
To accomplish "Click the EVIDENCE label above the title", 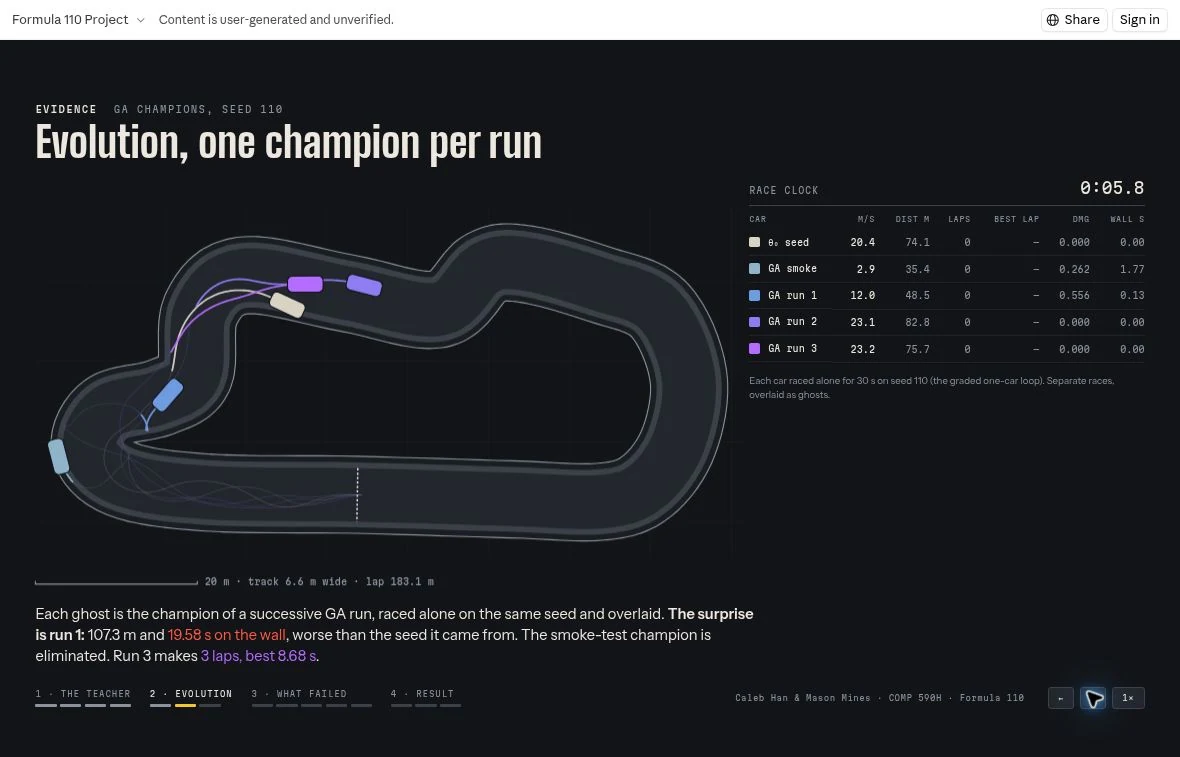I will (66, 109).
